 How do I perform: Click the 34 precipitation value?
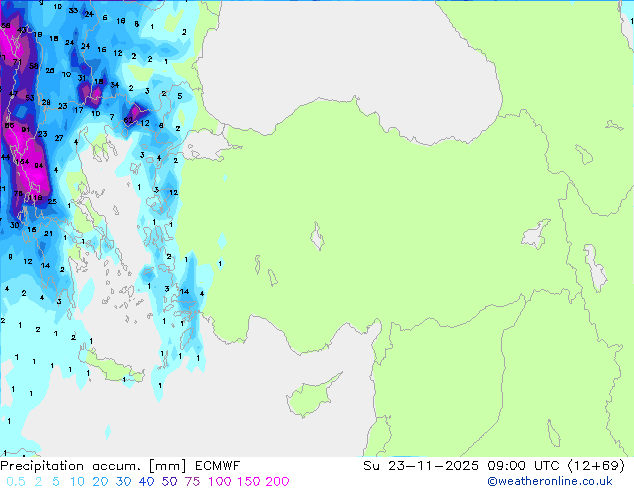(115, 85)
